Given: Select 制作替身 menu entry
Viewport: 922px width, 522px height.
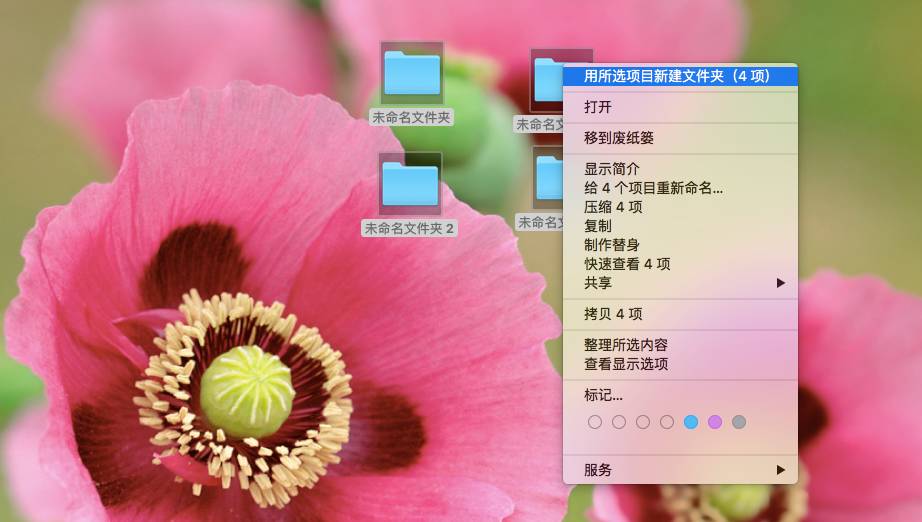Looking at the screenshot, I should click(680, 245).
